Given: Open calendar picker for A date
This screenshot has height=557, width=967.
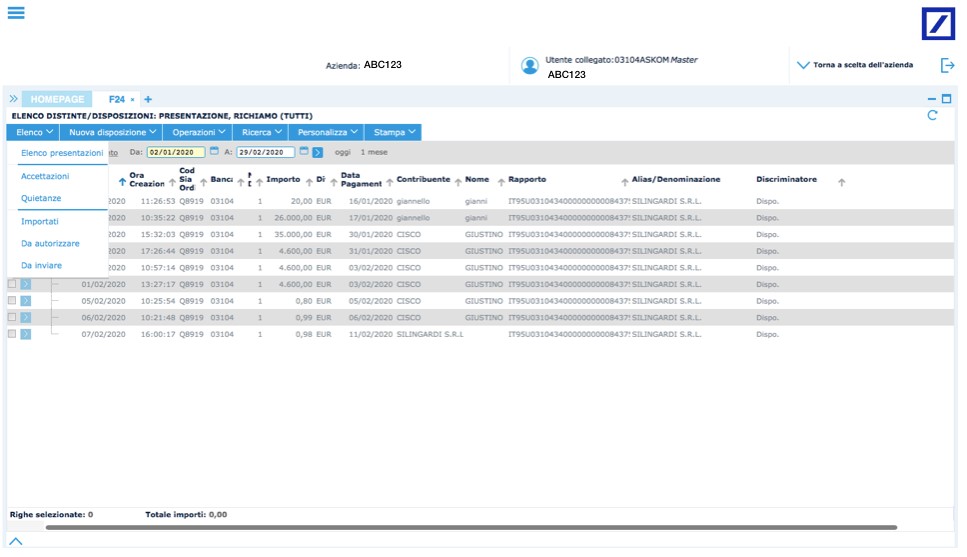Looking at the screenshot, I should 303,151.
